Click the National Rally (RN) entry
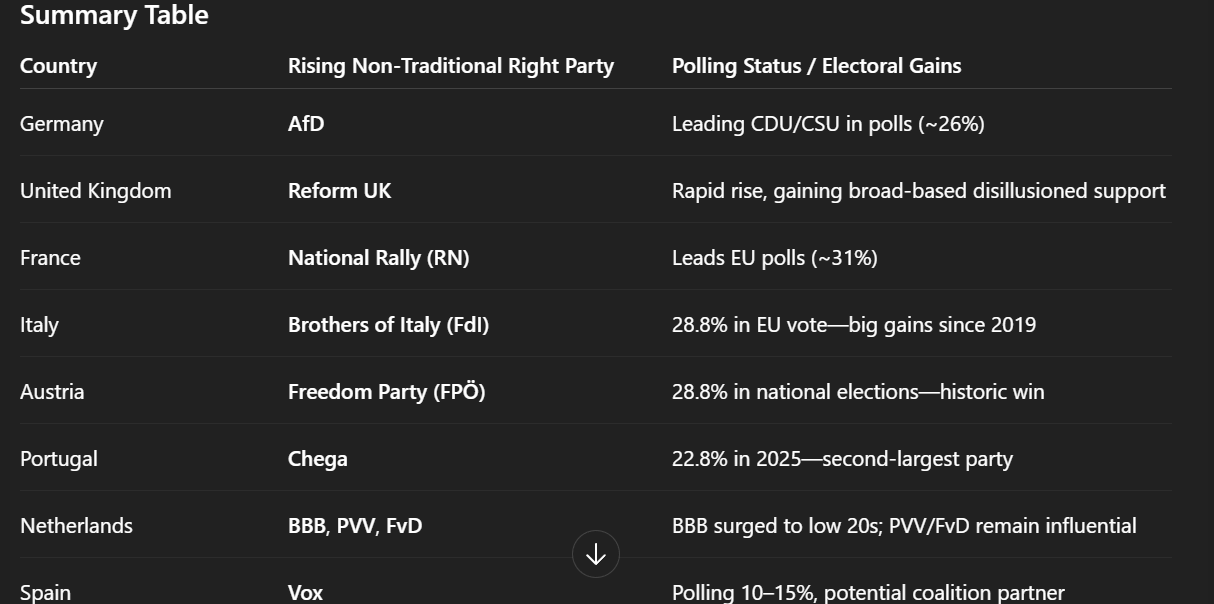 coord(378,258)
